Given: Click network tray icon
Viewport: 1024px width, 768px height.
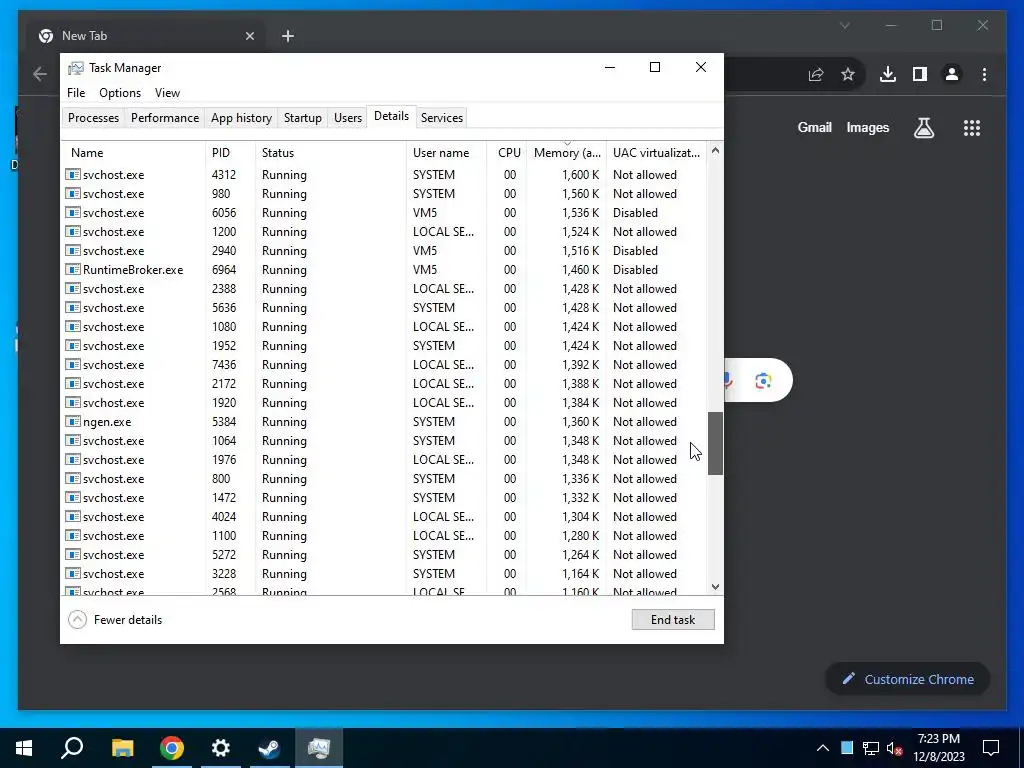Looking at the screenshot, I should coord(871,748).
